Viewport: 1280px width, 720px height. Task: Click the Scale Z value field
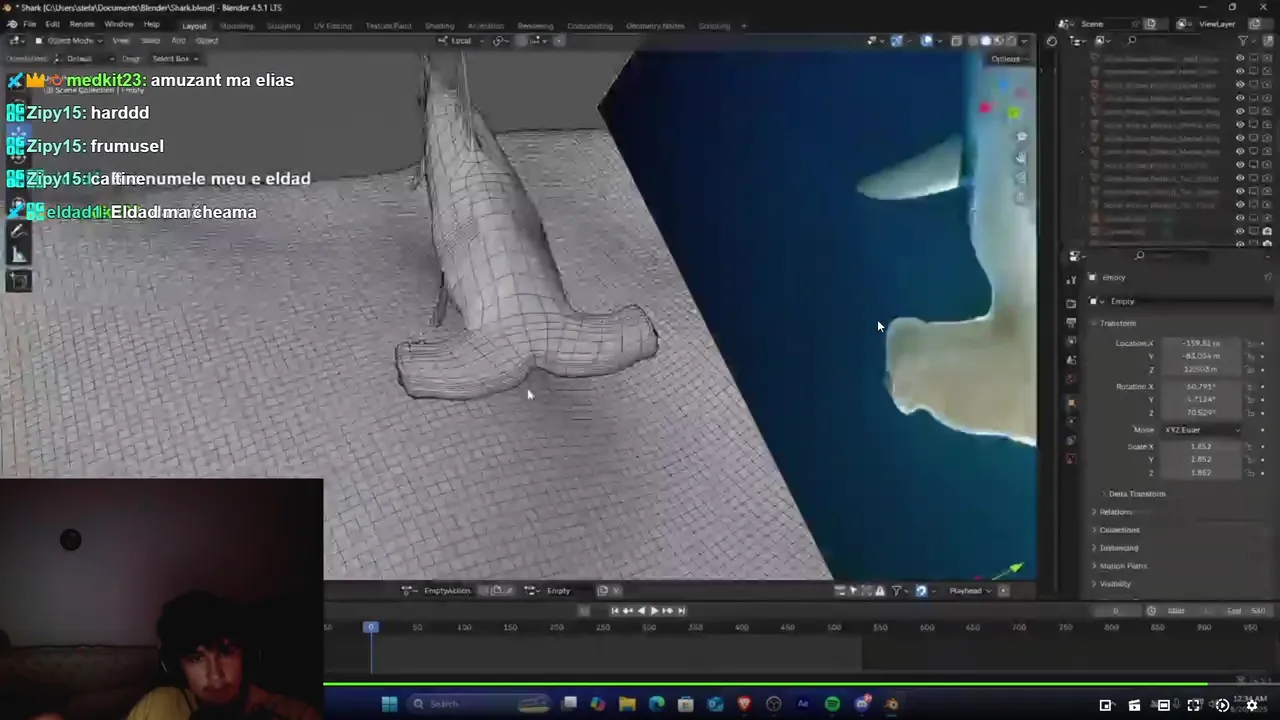coord(1200,473)
